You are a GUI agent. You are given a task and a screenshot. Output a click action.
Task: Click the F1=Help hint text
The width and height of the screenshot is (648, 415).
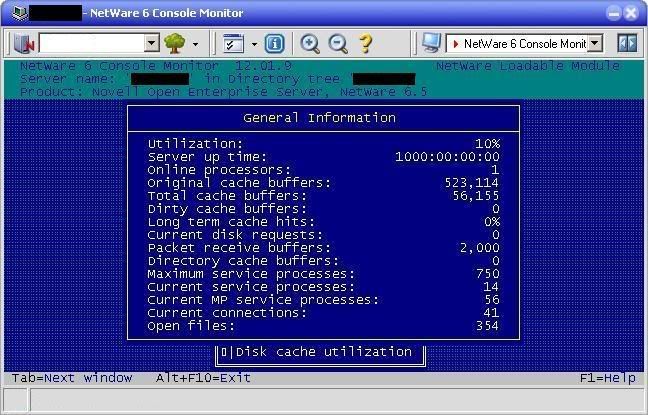click(607, 378)
